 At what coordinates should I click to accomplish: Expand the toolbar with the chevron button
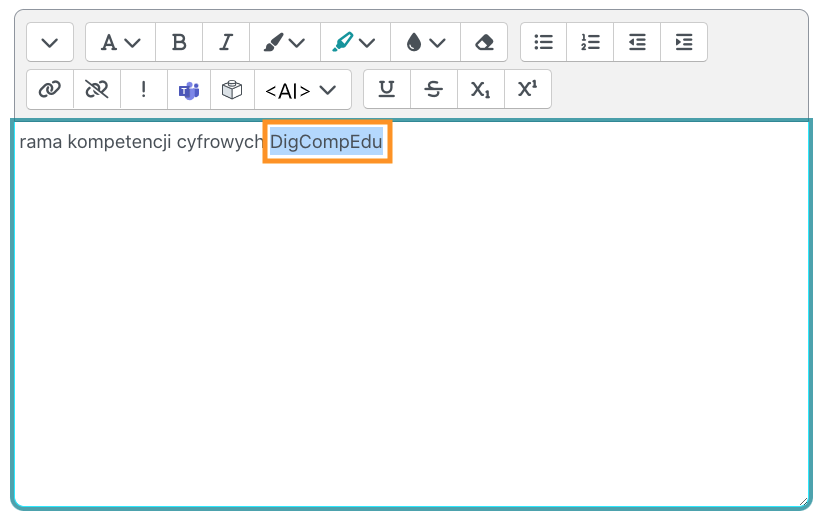(x=49, y=43)
